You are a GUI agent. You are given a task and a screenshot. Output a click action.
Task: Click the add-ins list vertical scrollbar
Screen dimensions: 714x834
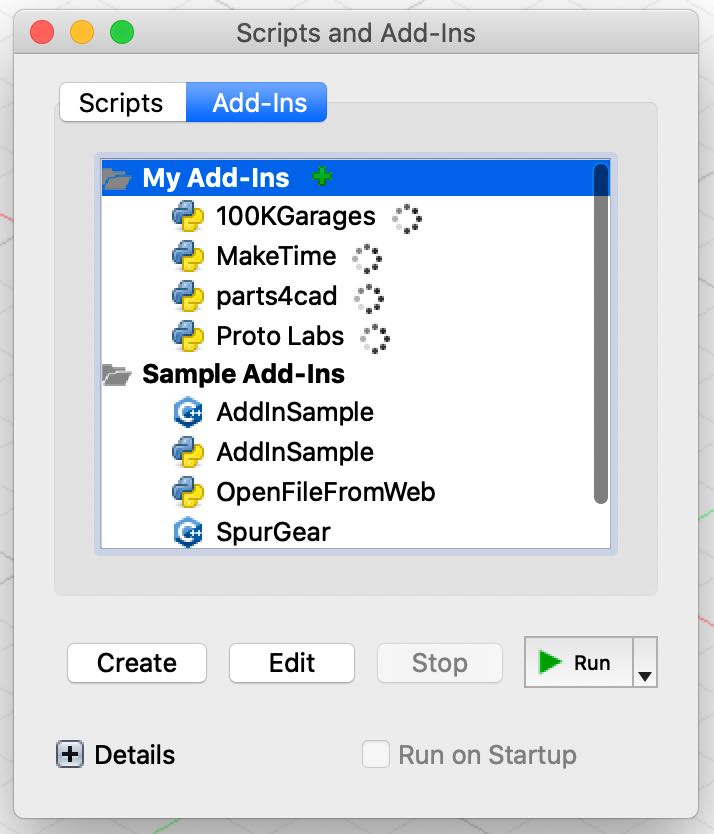click(x=601, y=333)
